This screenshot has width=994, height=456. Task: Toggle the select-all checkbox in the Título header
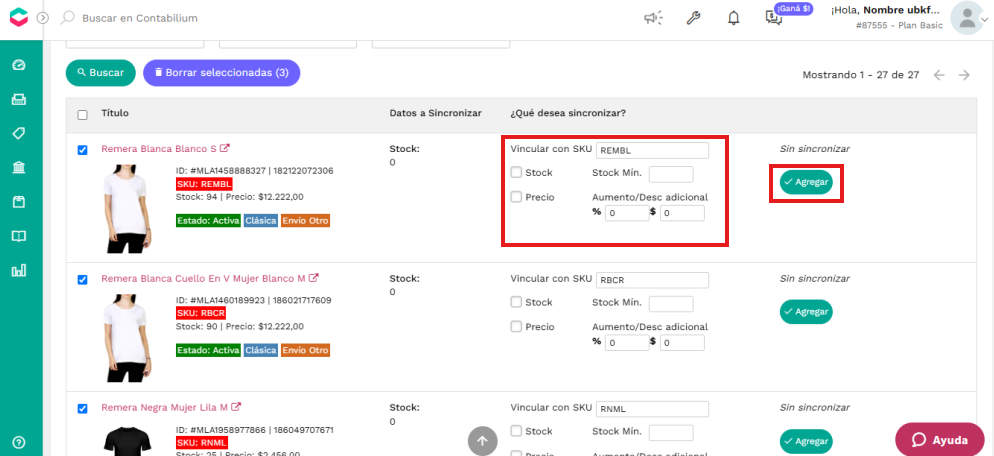pos(82,115)
